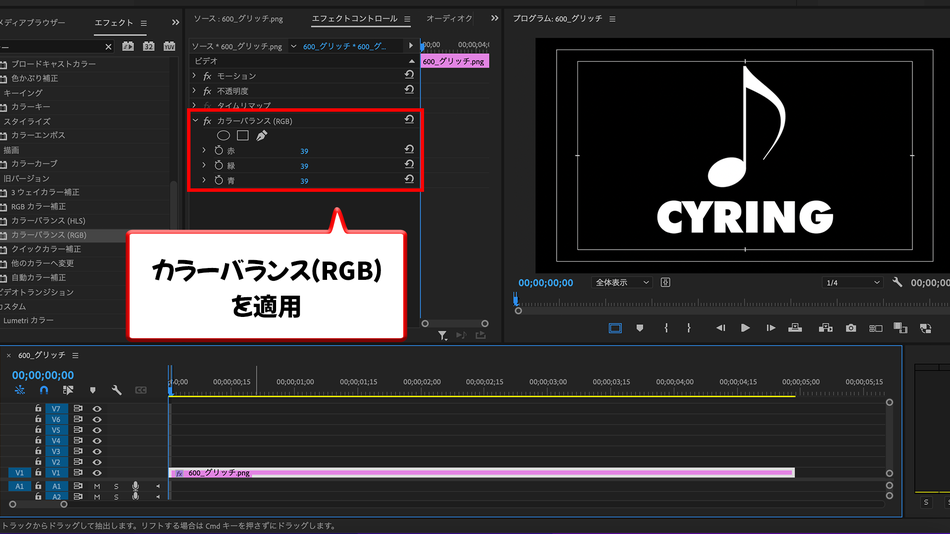
Task: Select the pen mask tool under カラーバランス (RGB)
Action: pyautogui.click(x=262, y=136)
